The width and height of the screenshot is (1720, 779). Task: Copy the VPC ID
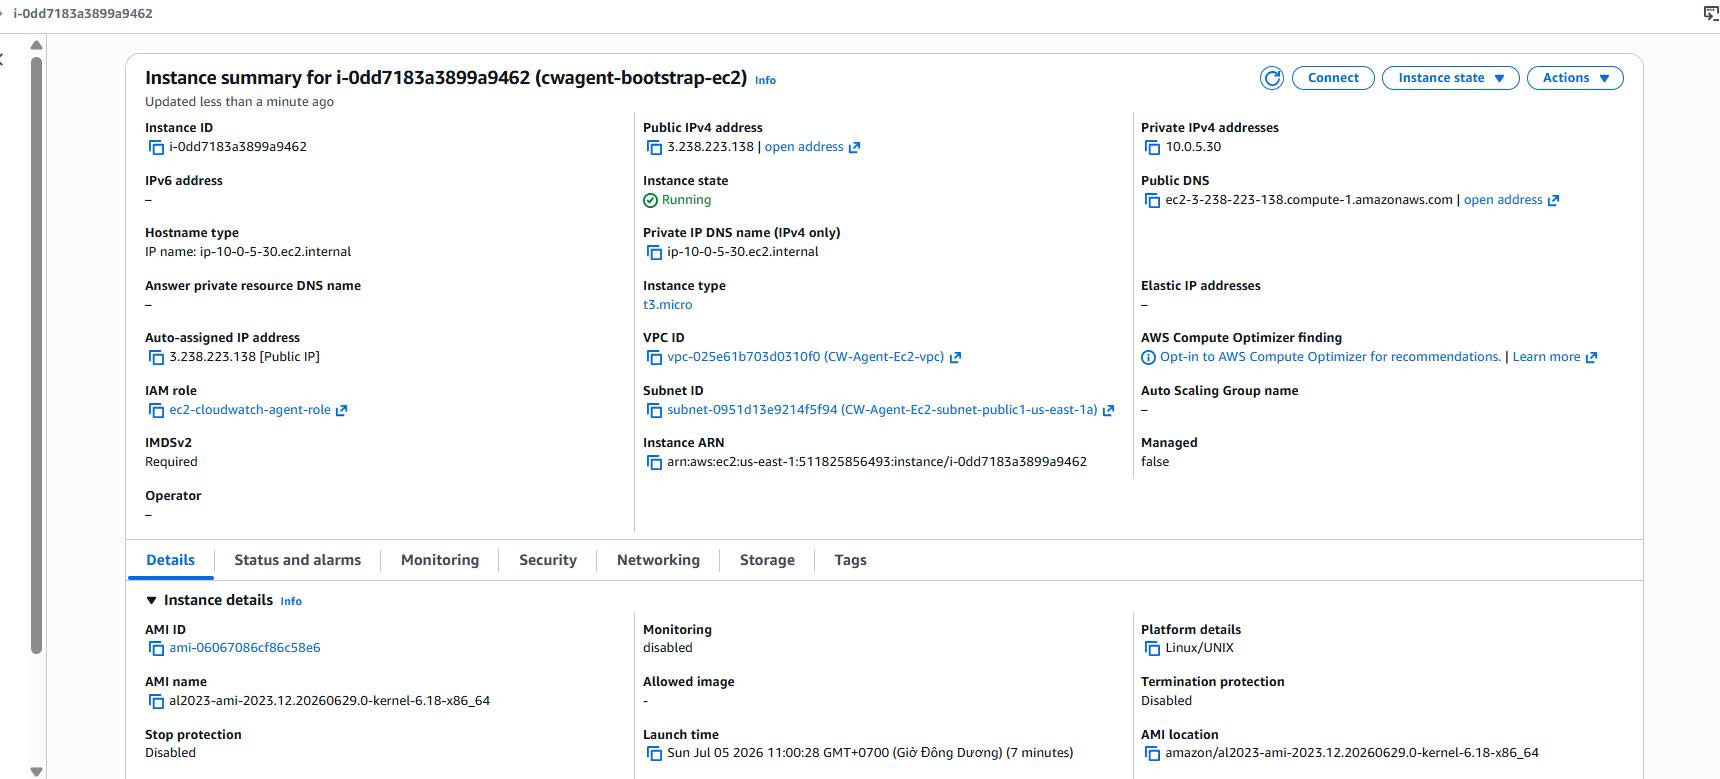coord(654,357)
